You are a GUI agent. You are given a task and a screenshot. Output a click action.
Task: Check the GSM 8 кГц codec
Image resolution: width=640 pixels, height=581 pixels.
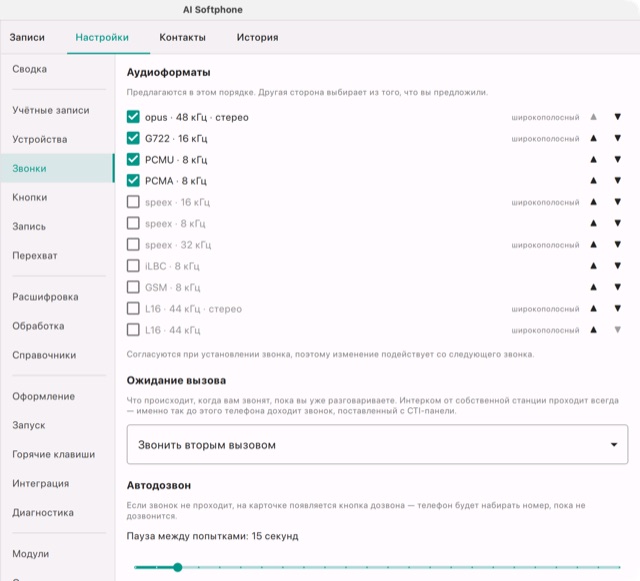[x=133, y=287]
